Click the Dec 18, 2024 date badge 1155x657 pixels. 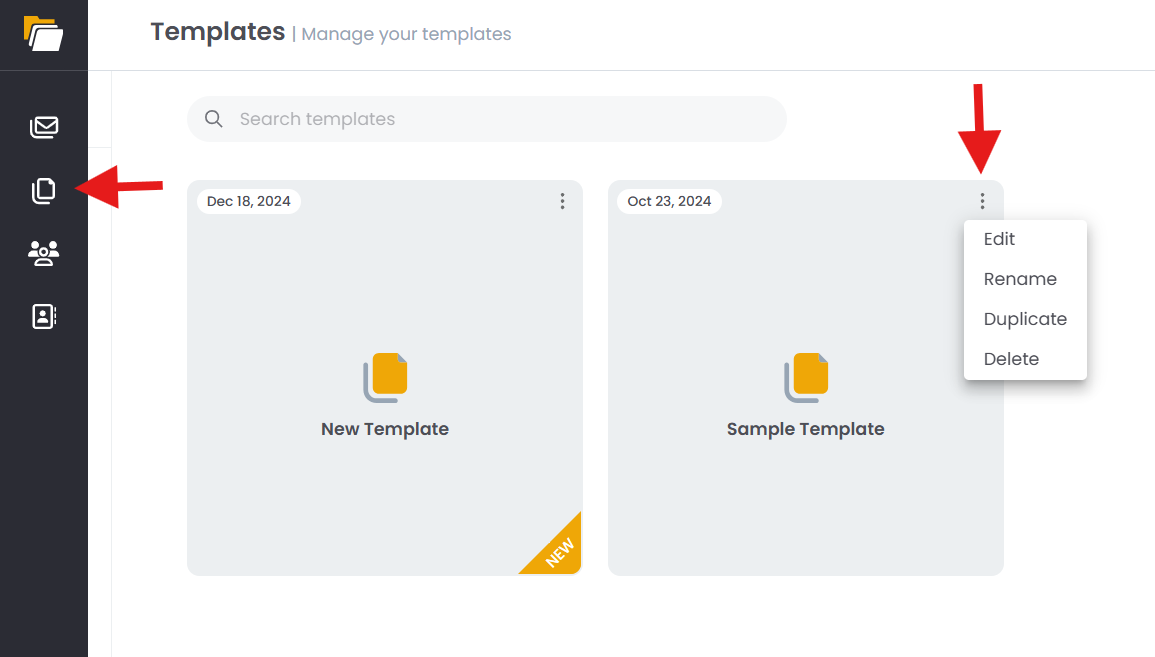[249, 201]
